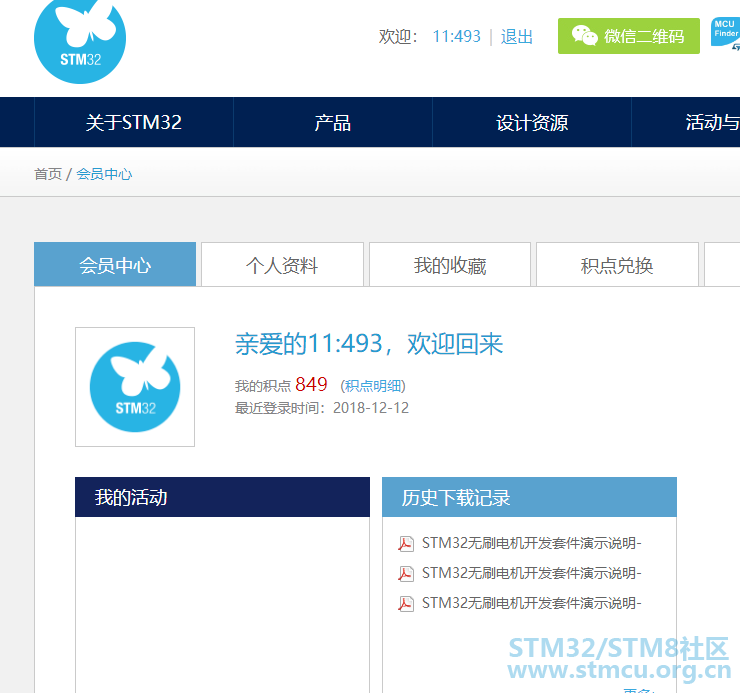This screenshot has width=740, height=693.
Task: Click PDF icon of third download record
Action: 406,603
